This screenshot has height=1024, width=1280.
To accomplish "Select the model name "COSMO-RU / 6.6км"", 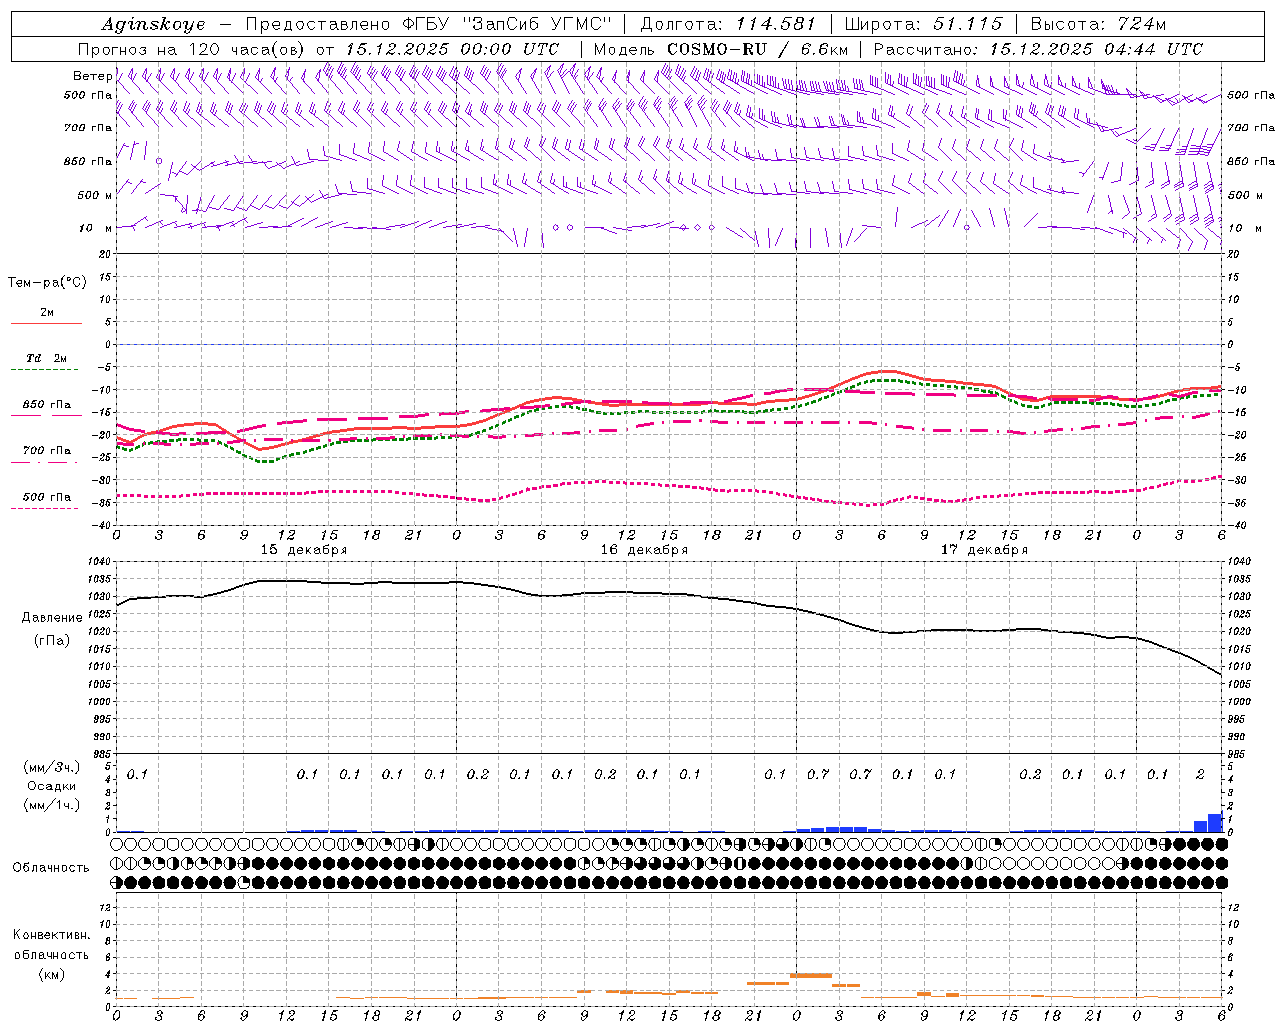I will [x=758, y=49].
